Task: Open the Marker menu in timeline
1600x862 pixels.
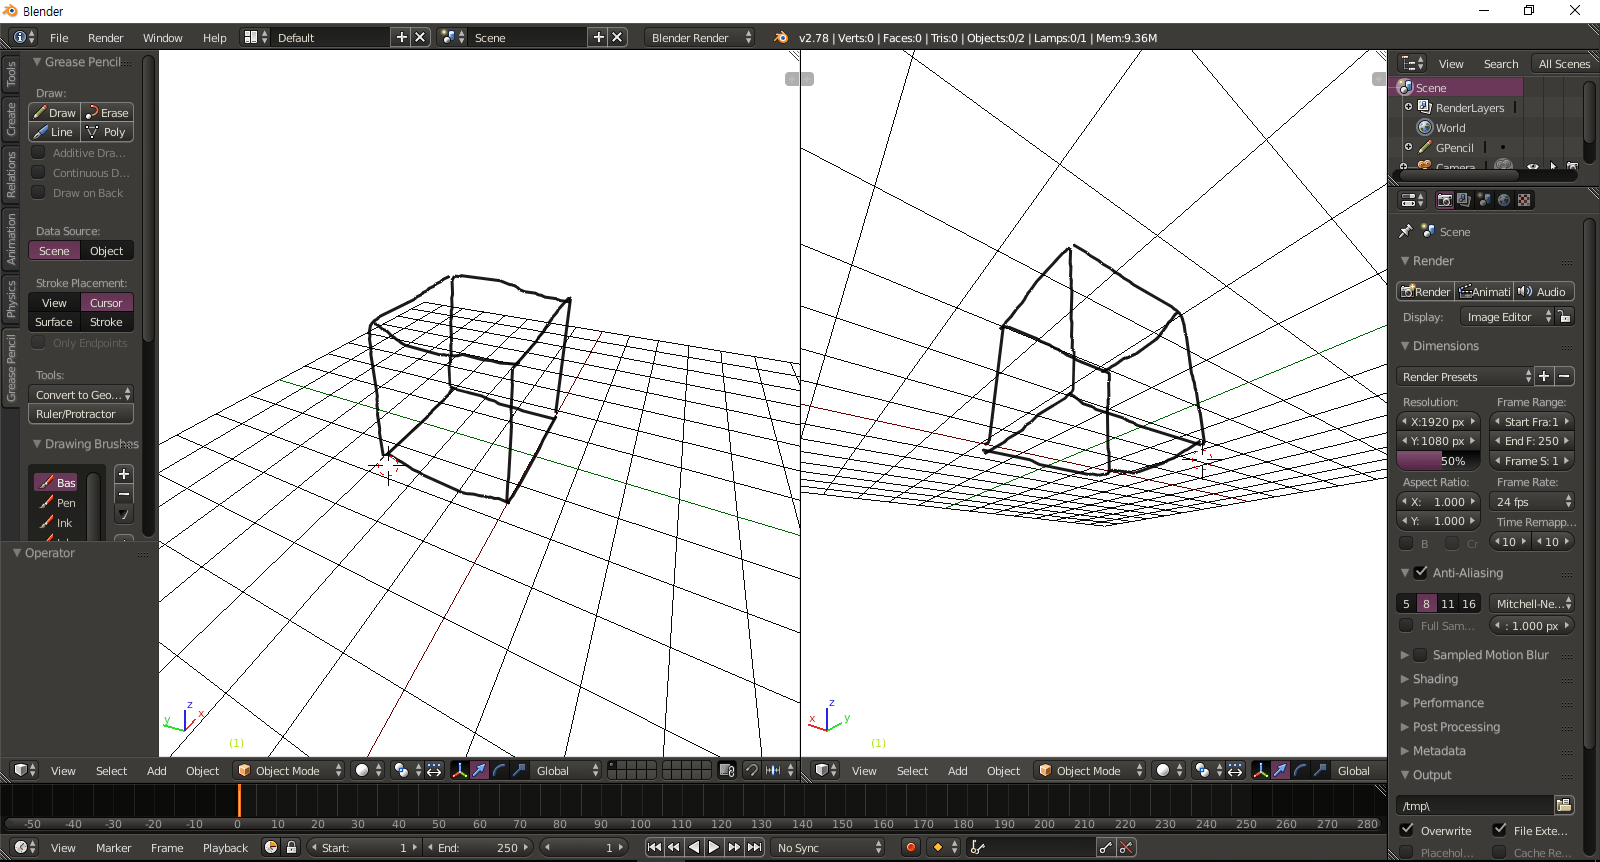Action: tap(113, 847)
